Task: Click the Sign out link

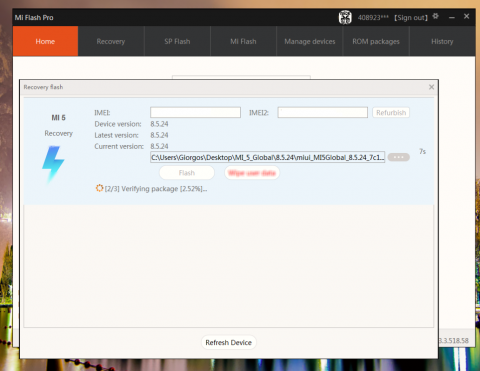Action: coord(411,18)
